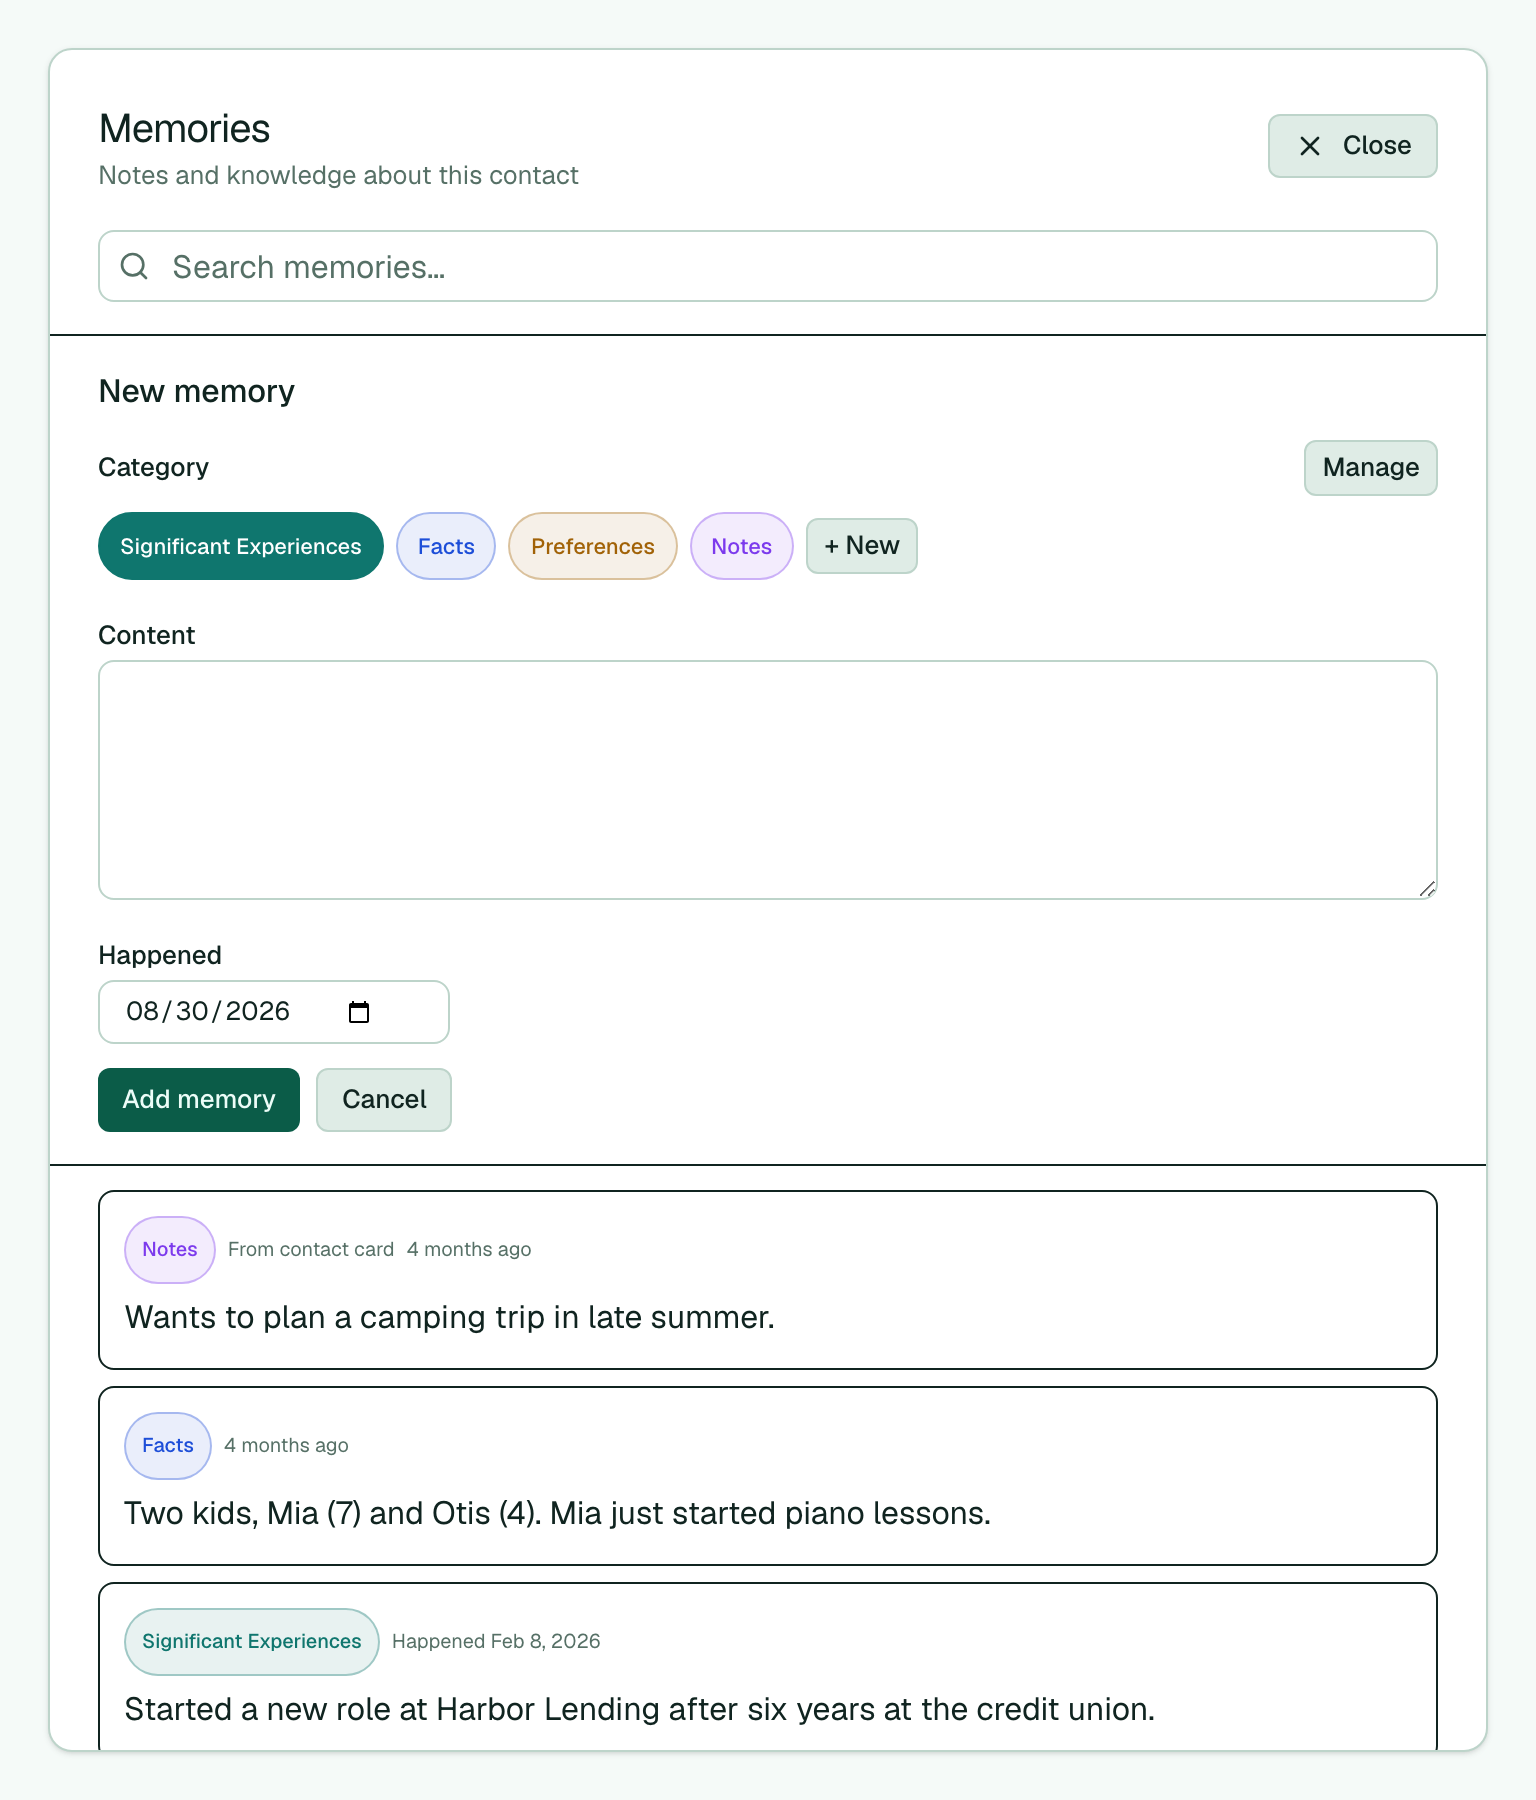Open the Manage categories button
This screenshot has height=1800, width=1536.
tap(1371, 468)
